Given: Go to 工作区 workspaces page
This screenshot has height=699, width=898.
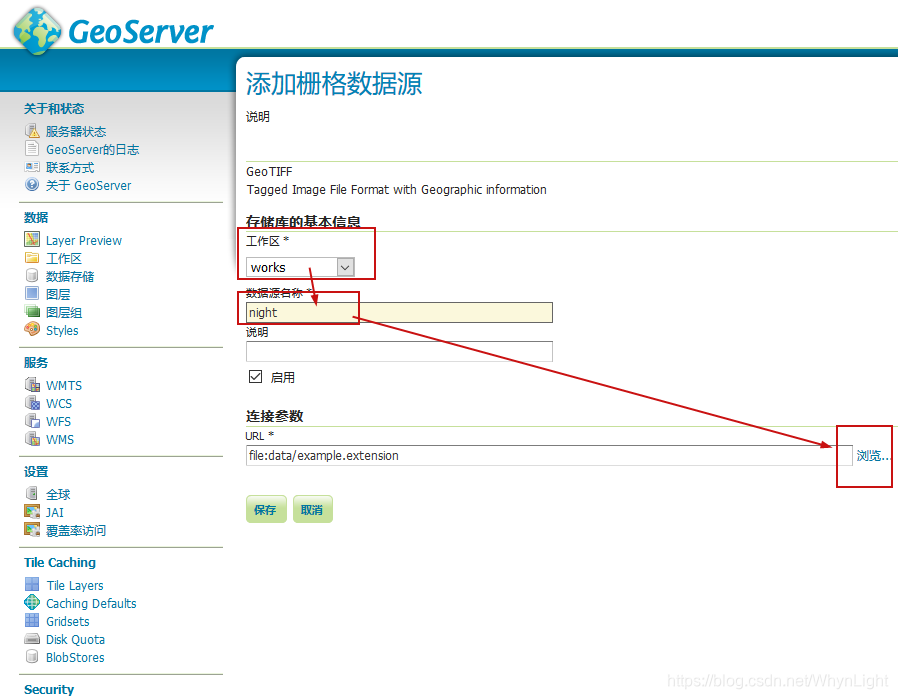Looking at the screenshot, I should (64, 259).
